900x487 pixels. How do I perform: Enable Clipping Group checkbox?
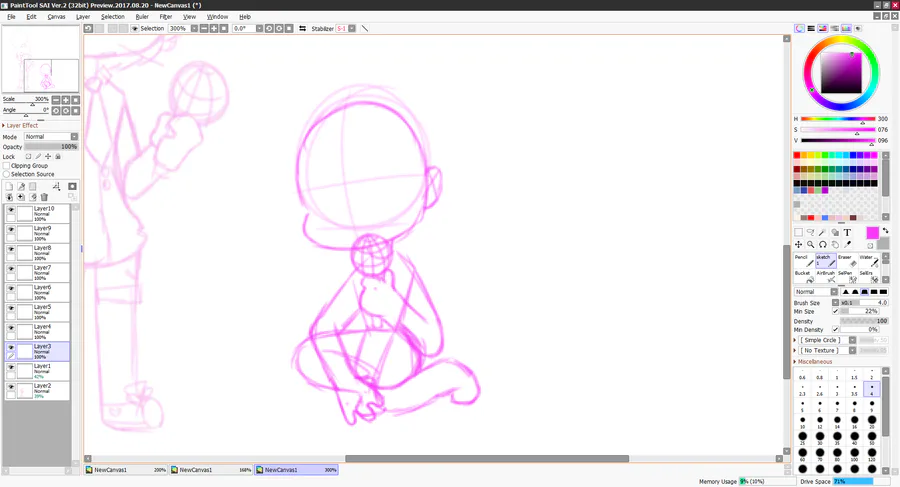7,165
